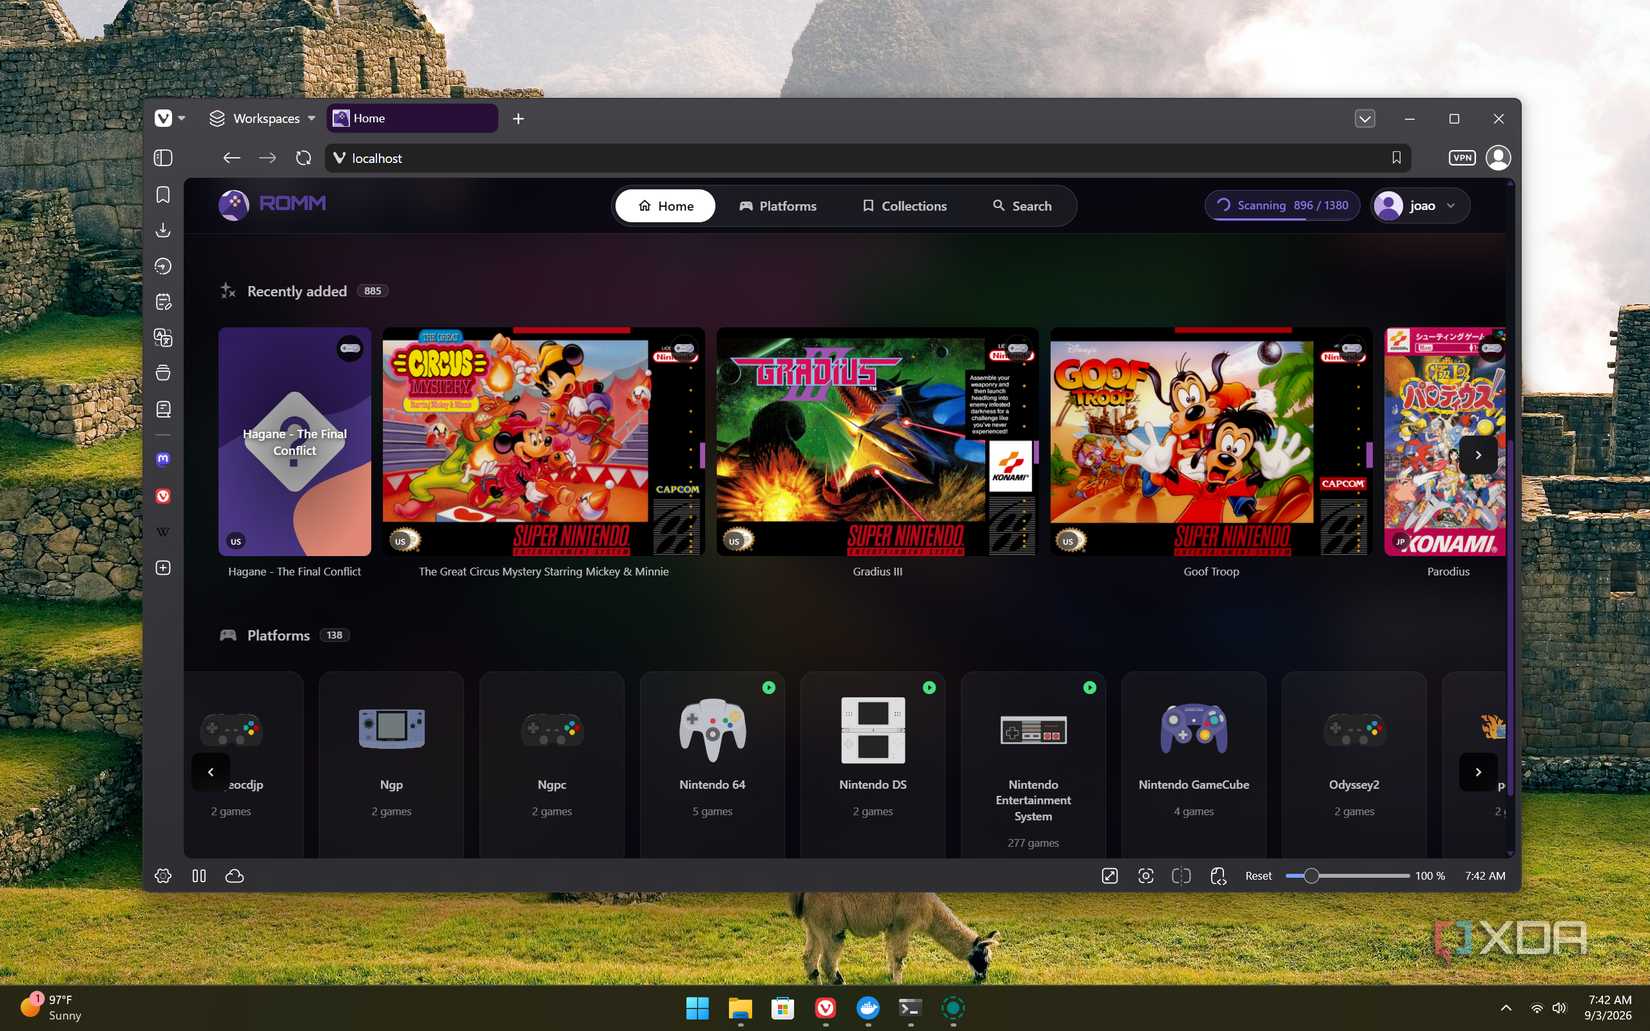Open the reading list panel

point(163,409)
